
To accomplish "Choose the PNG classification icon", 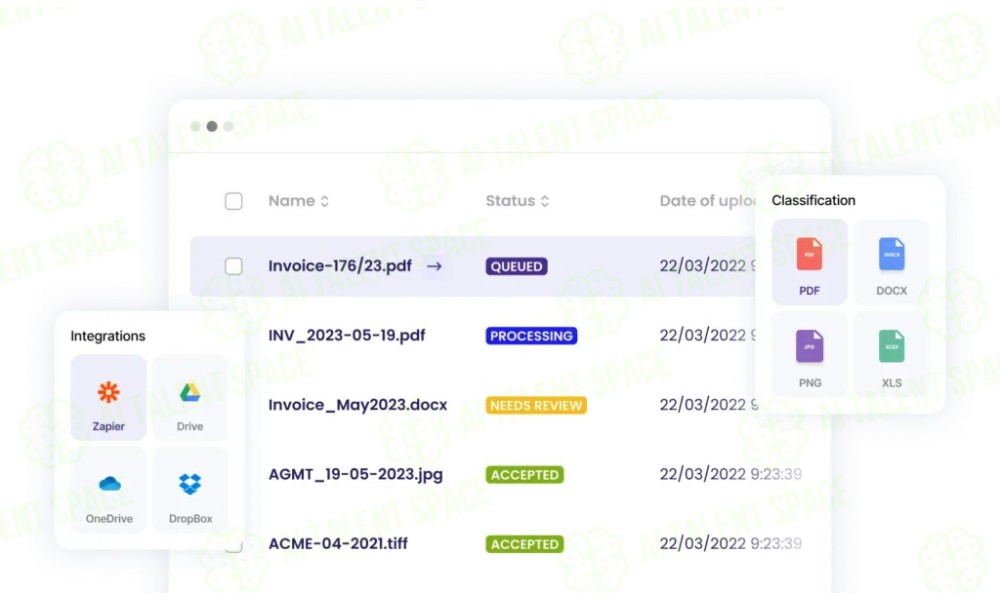I will [x=809, y=354].
